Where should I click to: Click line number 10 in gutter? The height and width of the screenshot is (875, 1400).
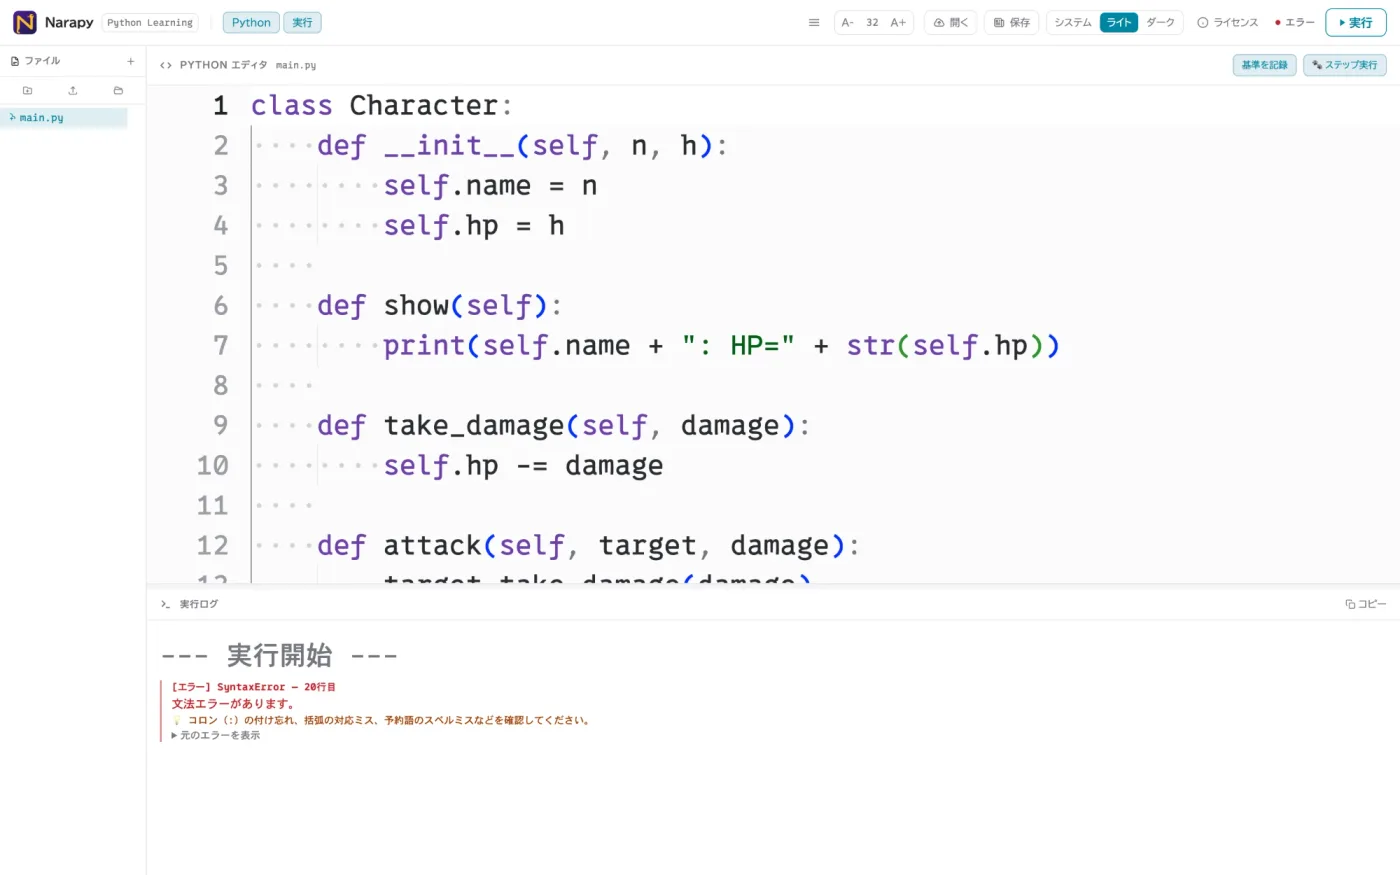pyautogui.click(x=213, y=465)
